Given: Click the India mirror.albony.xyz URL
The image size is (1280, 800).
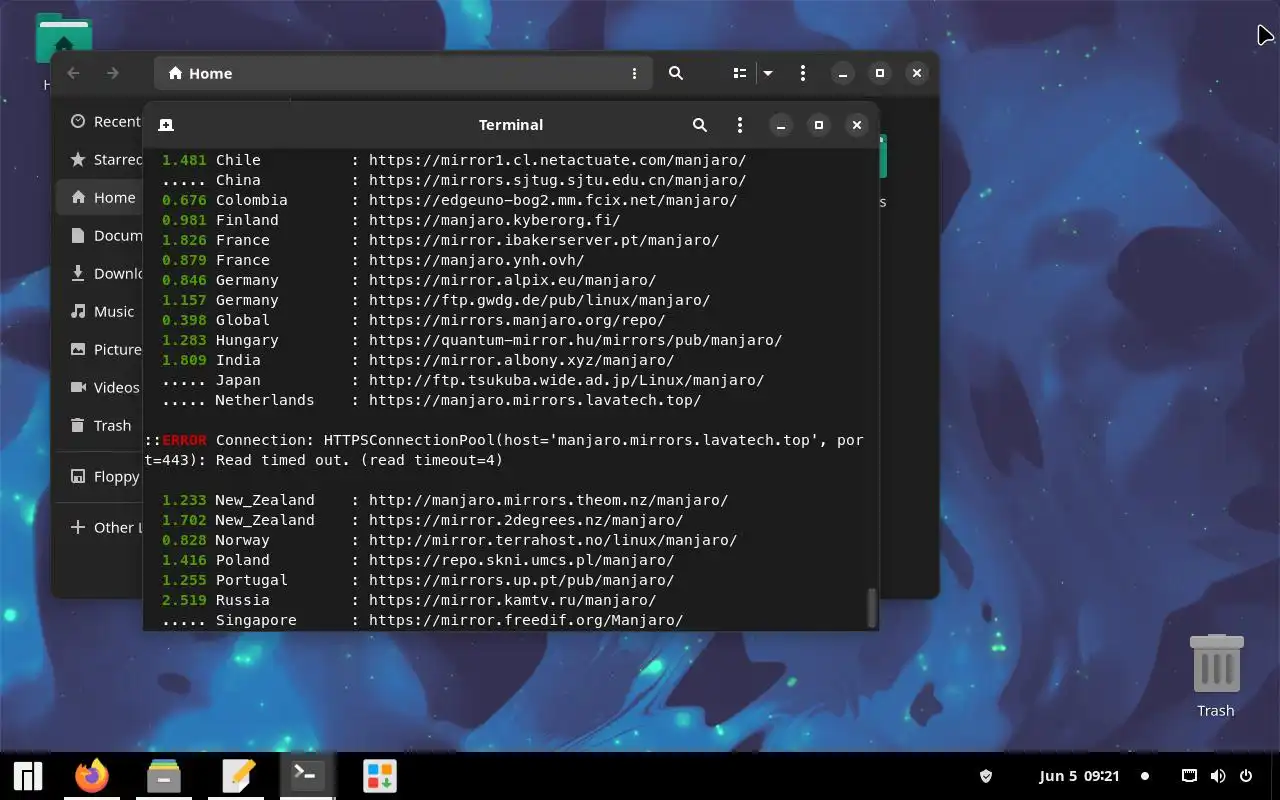Looking at the screenshot, I should coord(521,360).
